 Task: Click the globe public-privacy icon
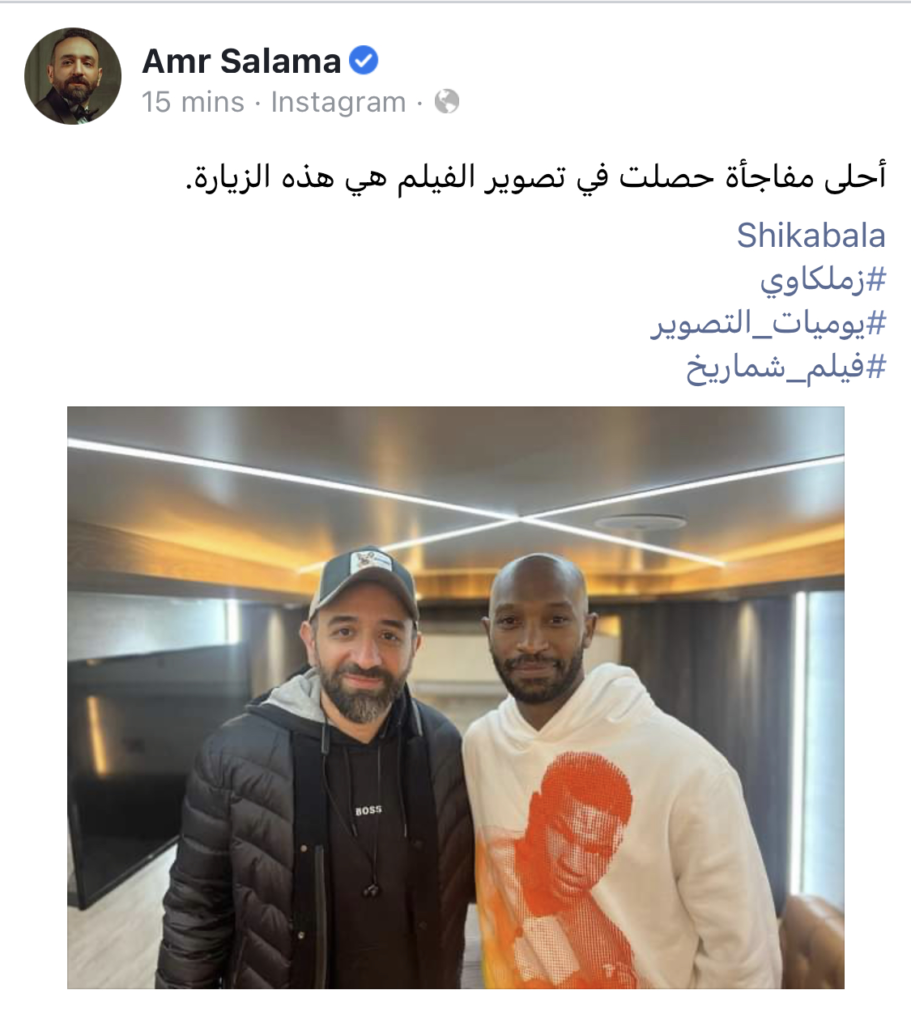click(x=447, y=102)
